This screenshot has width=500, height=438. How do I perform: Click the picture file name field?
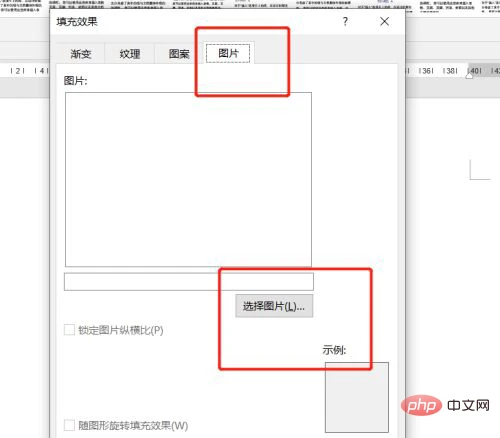(189, 282)
